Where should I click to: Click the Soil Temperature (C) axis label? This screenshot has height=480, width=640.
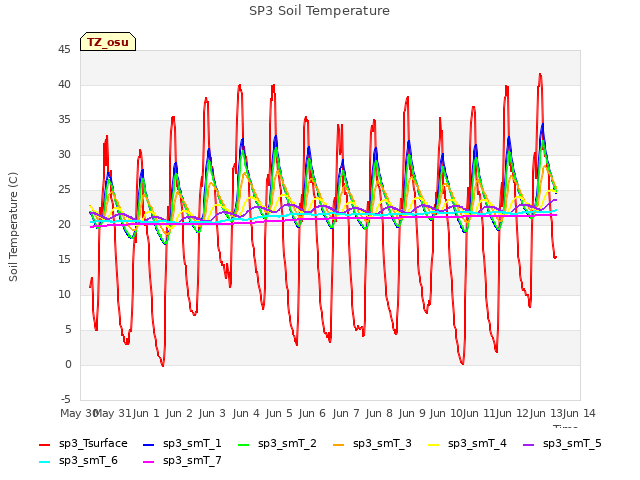coord(13,227)
